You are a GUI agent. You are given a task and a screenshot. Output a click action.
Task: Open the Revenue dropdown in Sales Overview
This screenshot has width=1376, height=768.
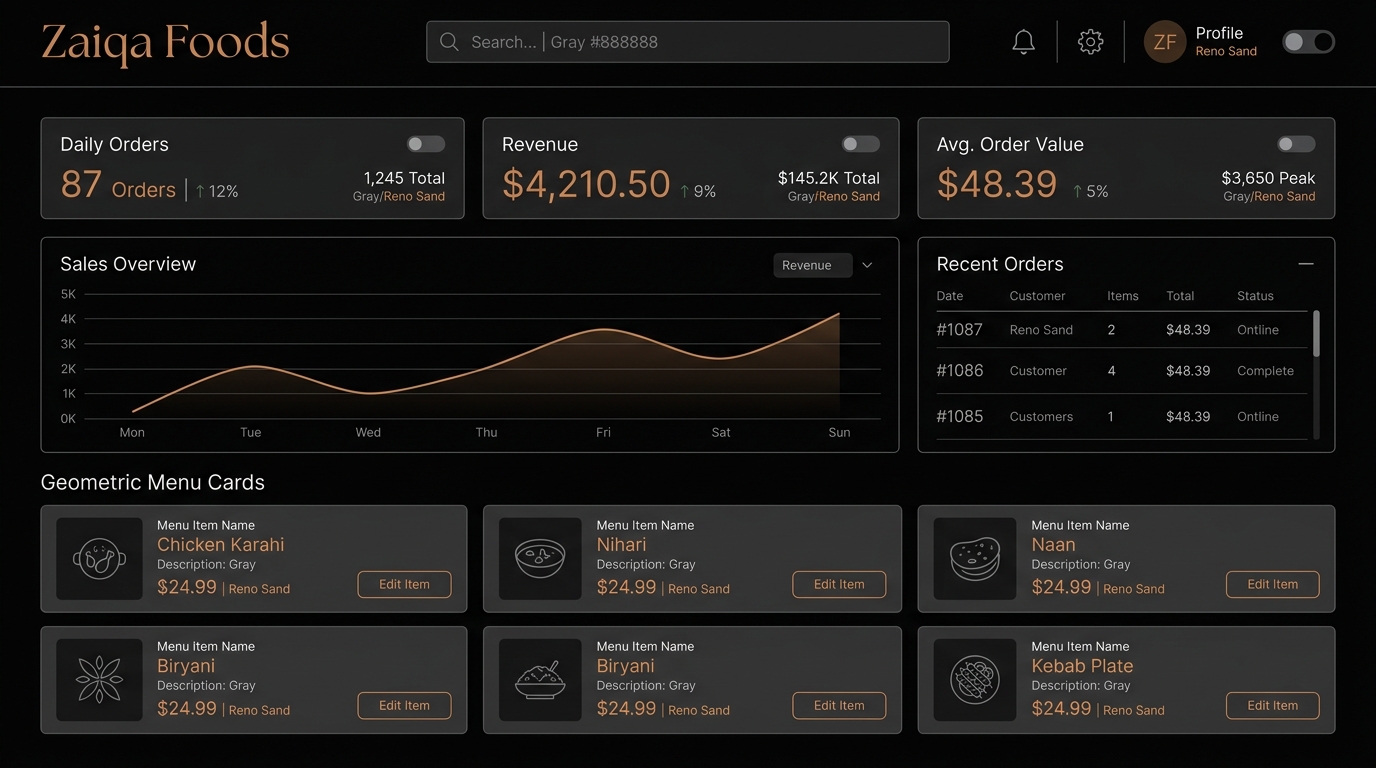click(812, 265)
